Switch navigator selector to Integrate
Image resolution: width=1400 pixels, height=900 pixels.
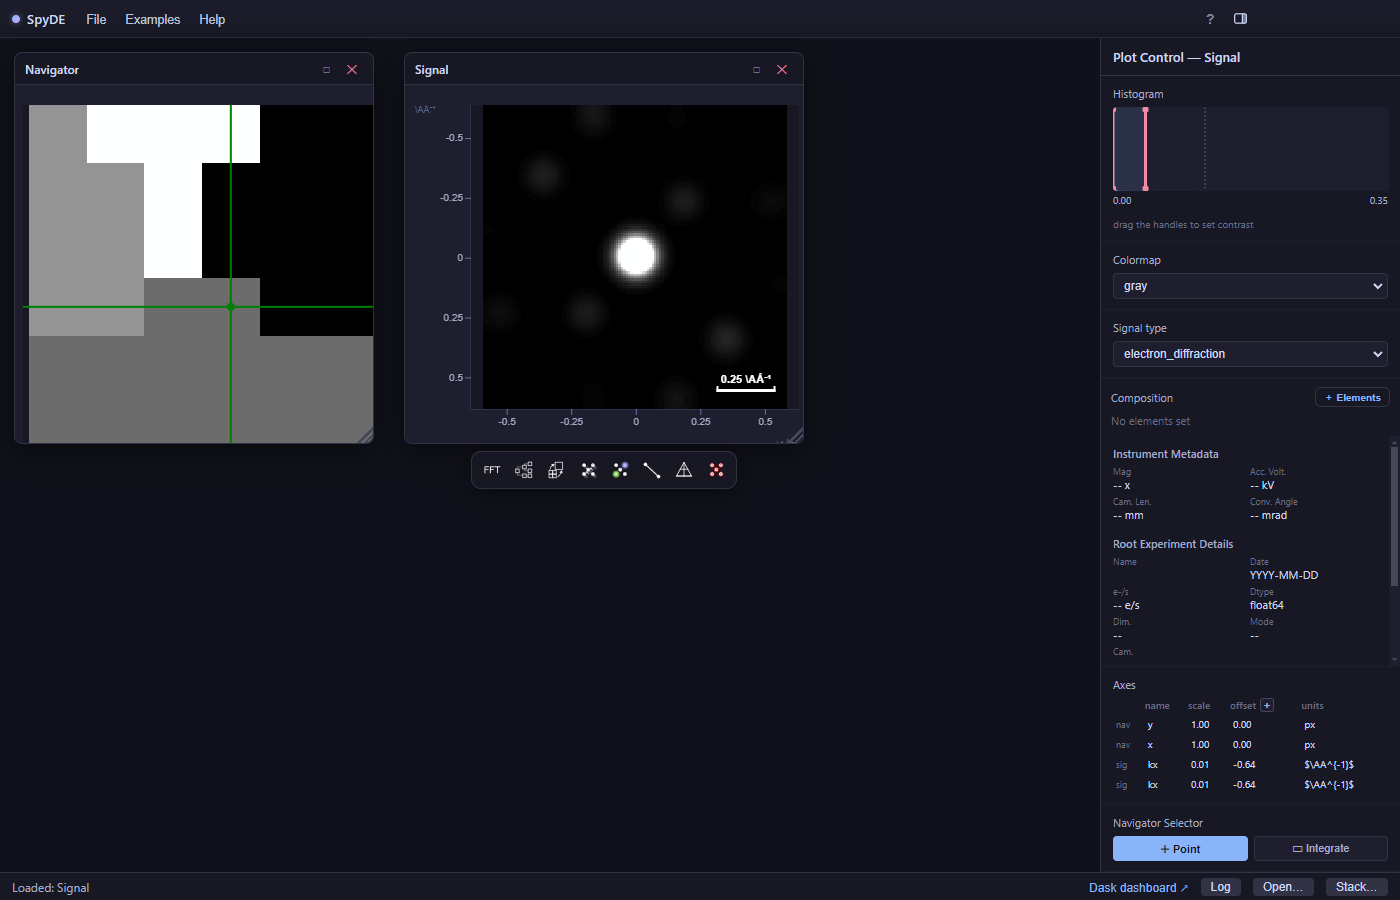pyautogui.click(x=1321, y=849)
